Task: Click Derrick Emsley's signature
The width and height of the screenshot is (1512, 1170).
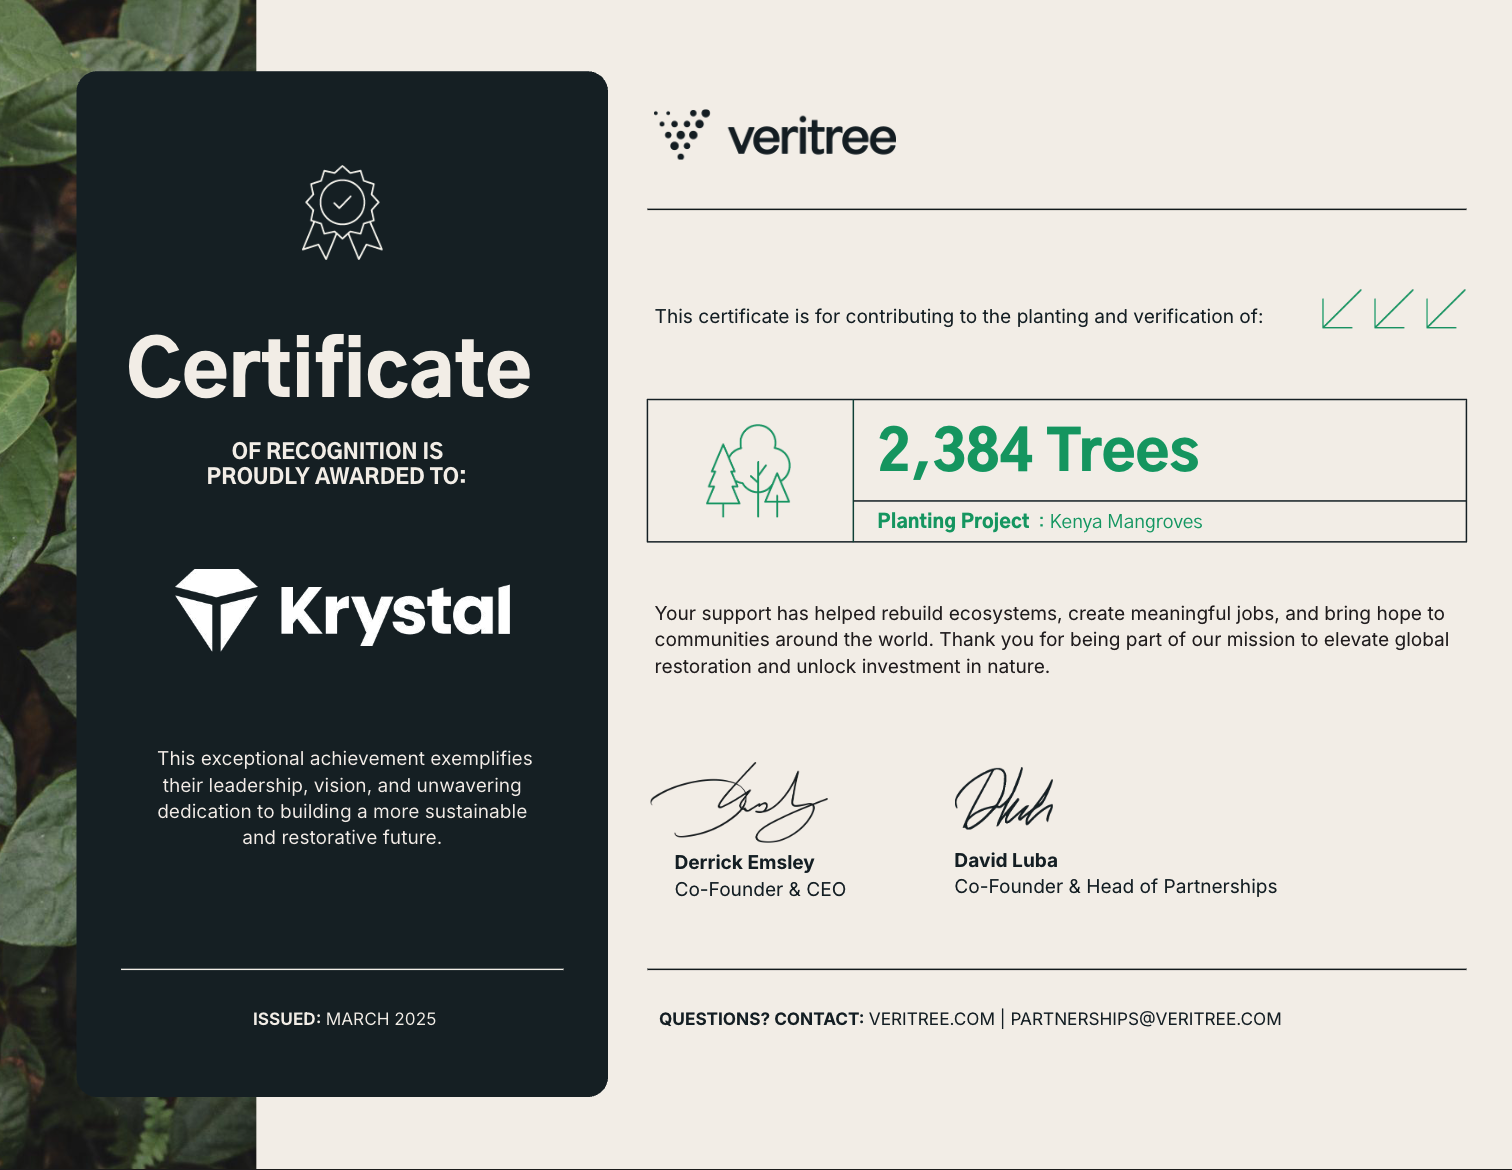Action: (x=739, y=803)
